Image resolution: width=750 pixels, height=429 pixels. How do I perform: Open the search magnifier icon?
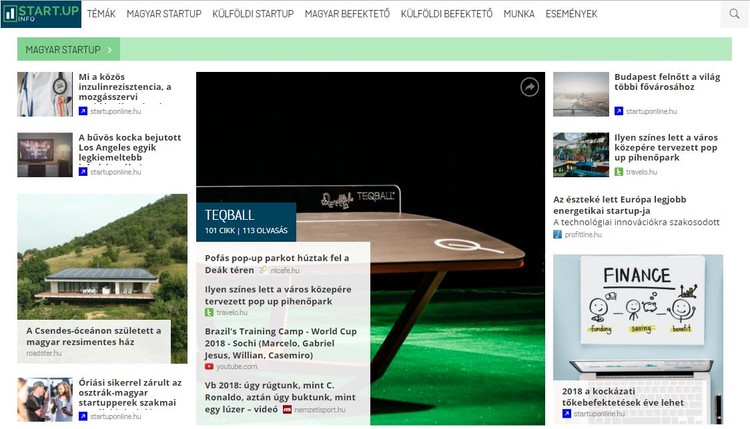(734, 14)
